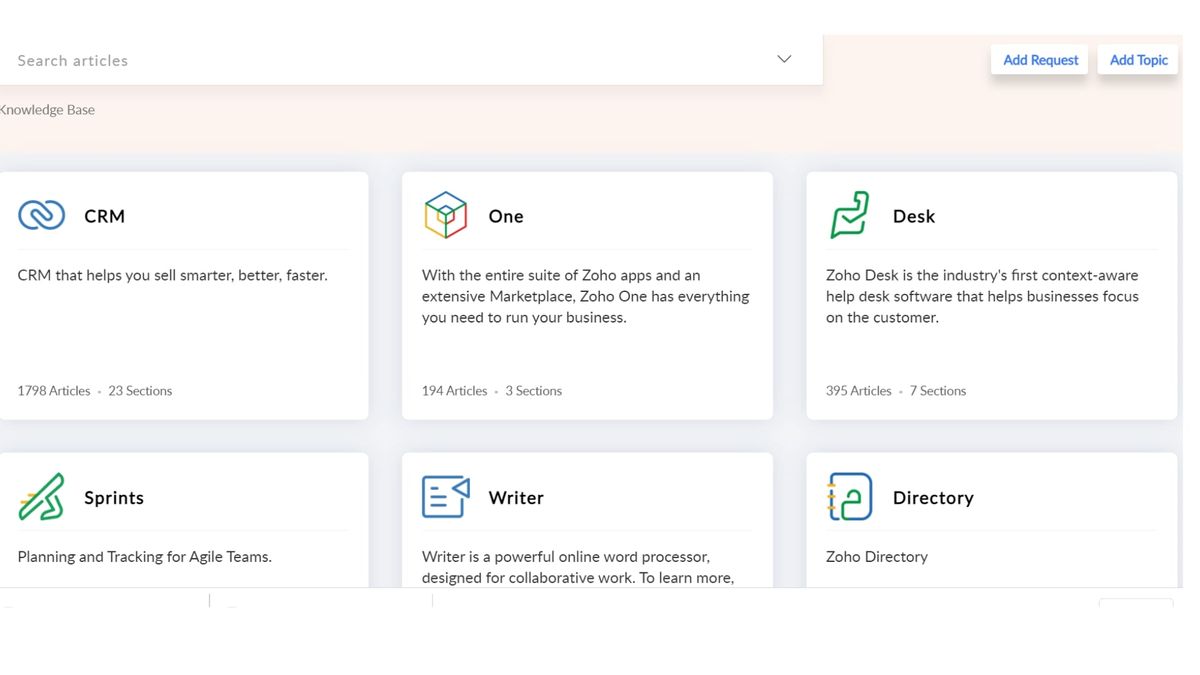Open the search scope dropdown chevron

pos(783,59)
